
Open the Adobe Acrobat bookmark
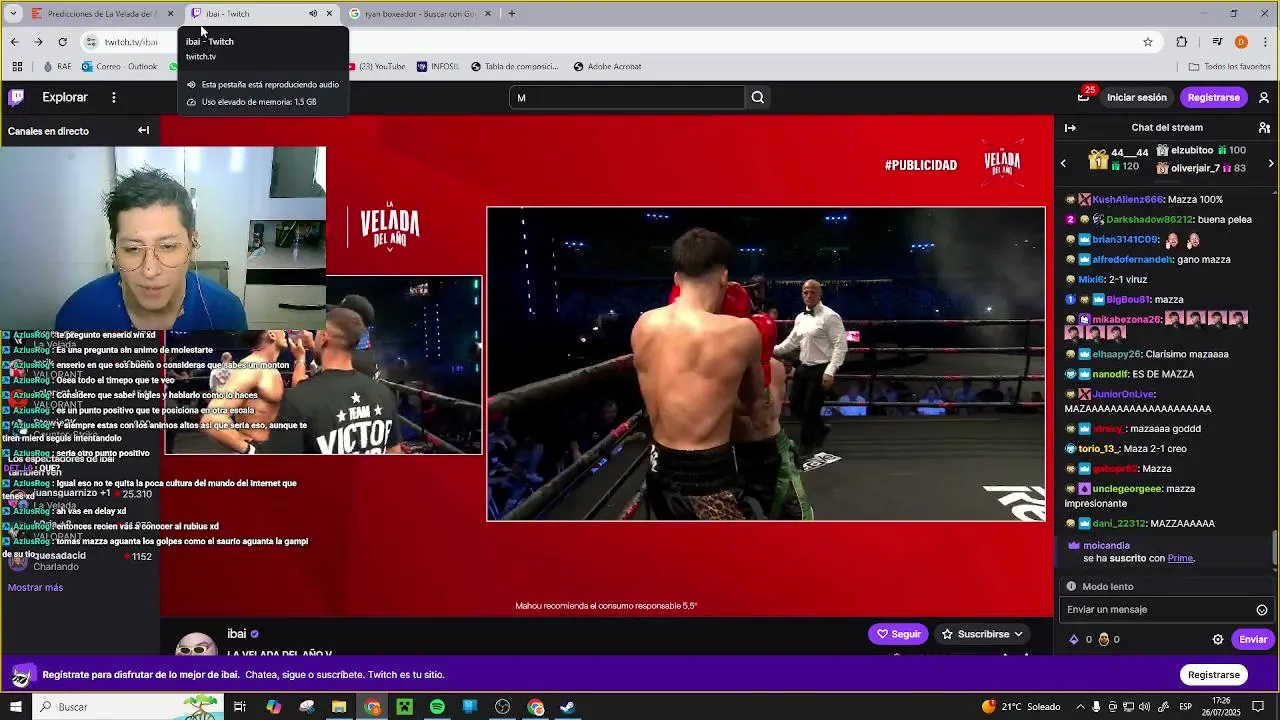coord(607,67)
